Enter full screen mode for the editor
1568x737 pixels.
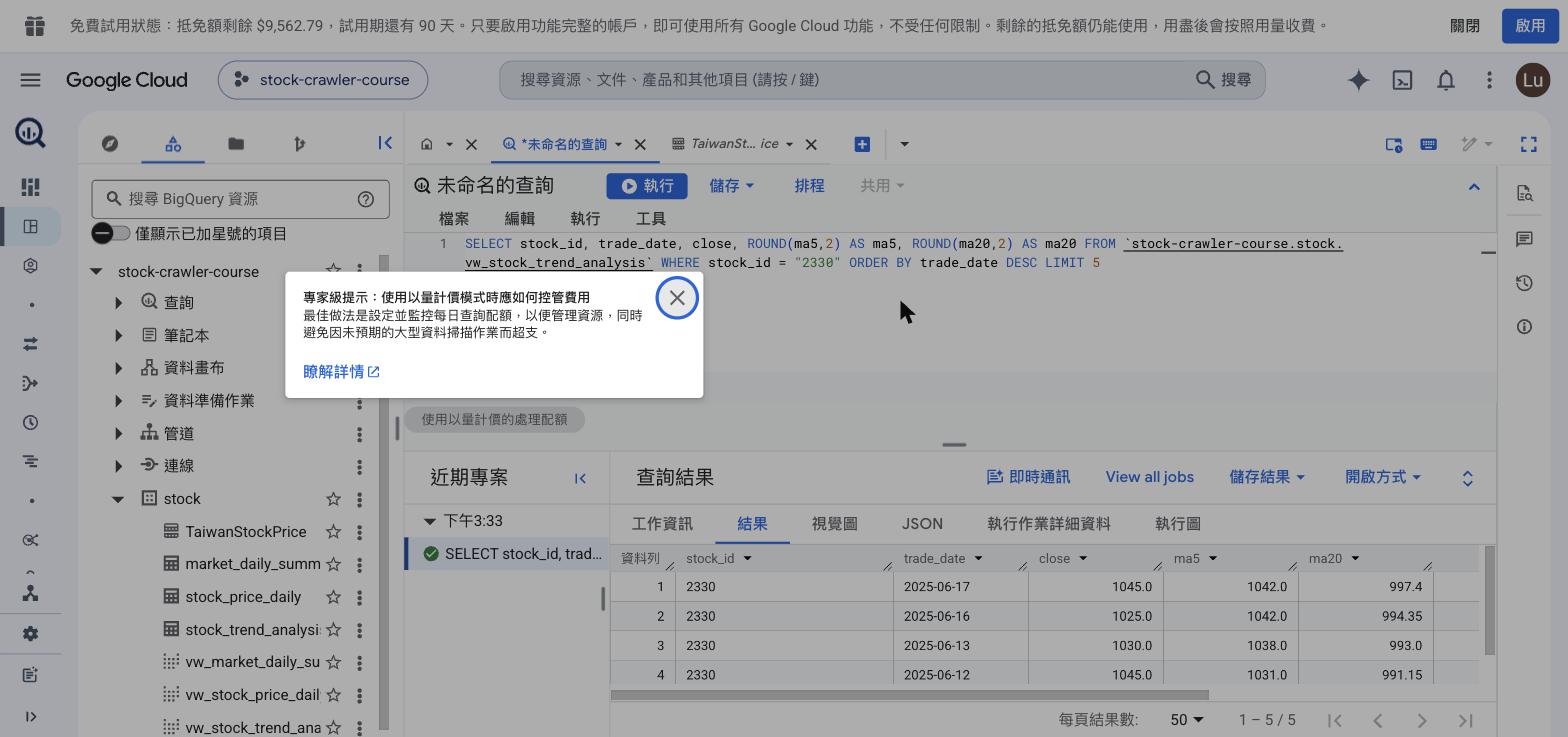click(1528, 144)
